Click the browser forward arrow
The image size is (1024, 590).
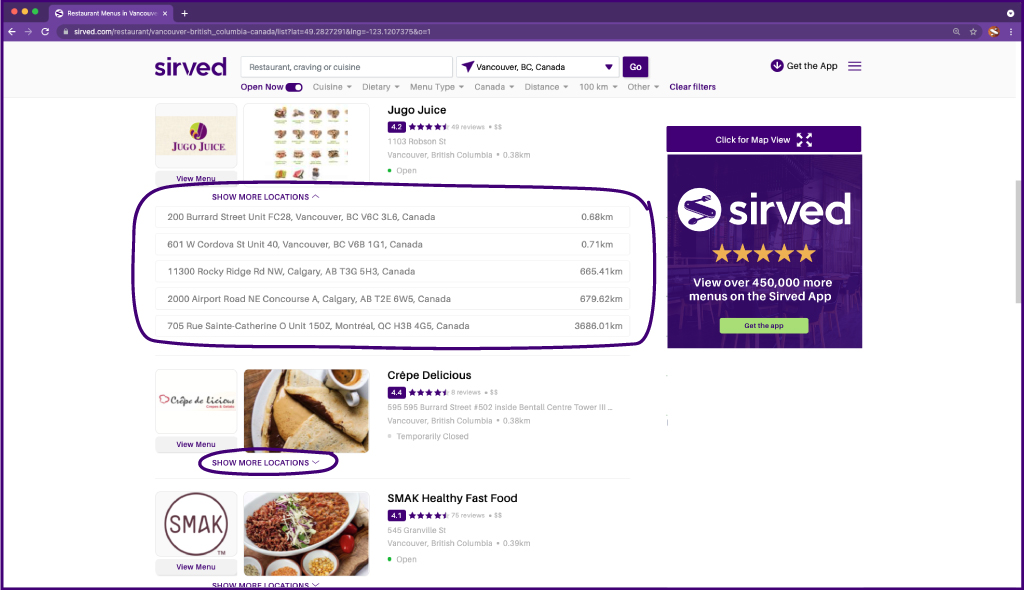[x=28, y=31]
